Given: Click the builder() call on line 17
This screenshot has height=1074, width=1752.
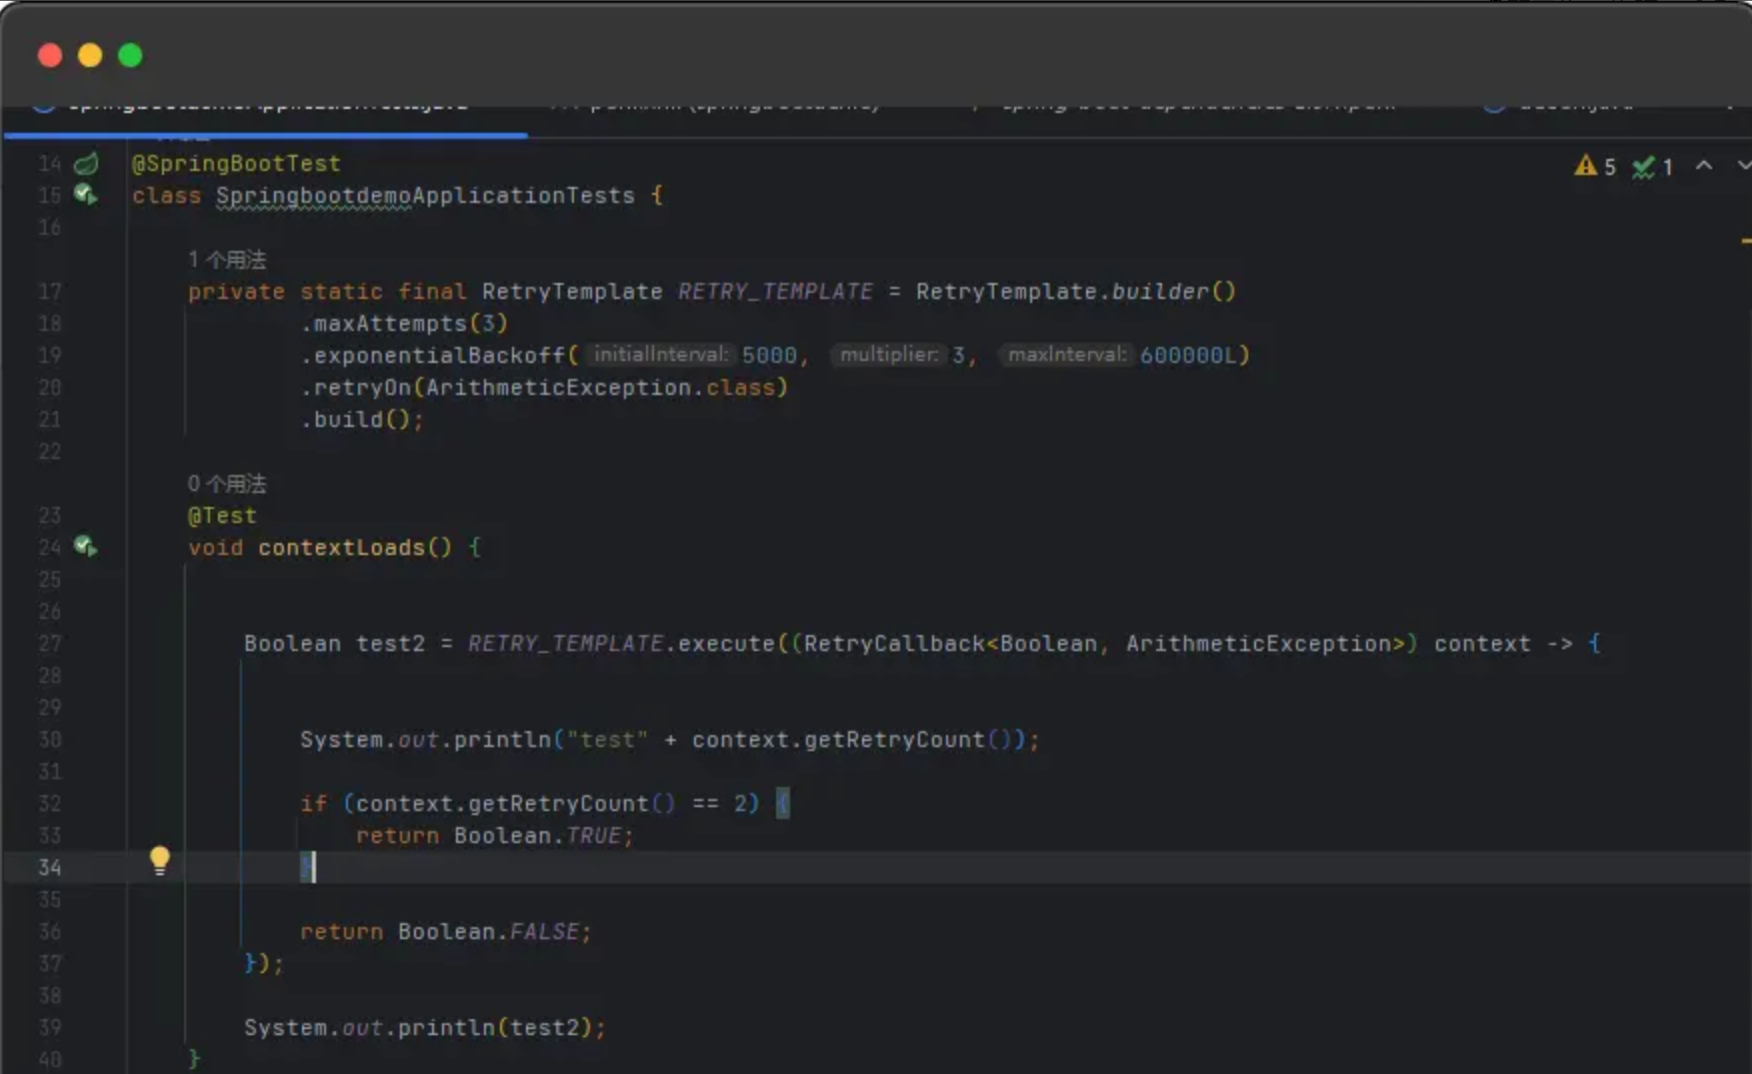Looking at the screenshot, I should coord(1174,292).
